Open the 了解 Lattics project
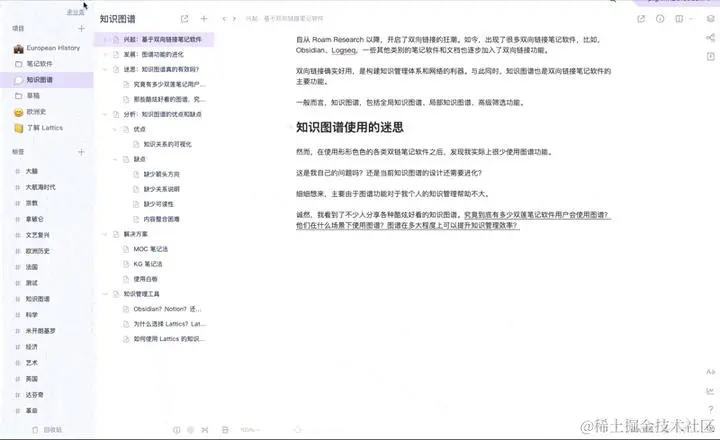This screenshot has width=720, height=440. 39,128
